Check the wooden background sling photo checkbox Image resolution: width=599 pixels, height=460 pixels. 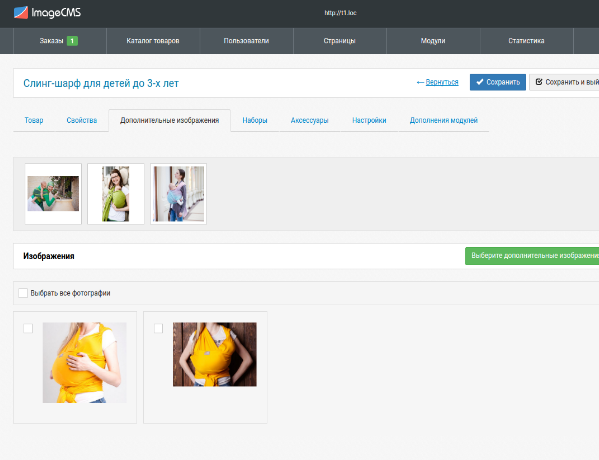(x=159, y=328)
